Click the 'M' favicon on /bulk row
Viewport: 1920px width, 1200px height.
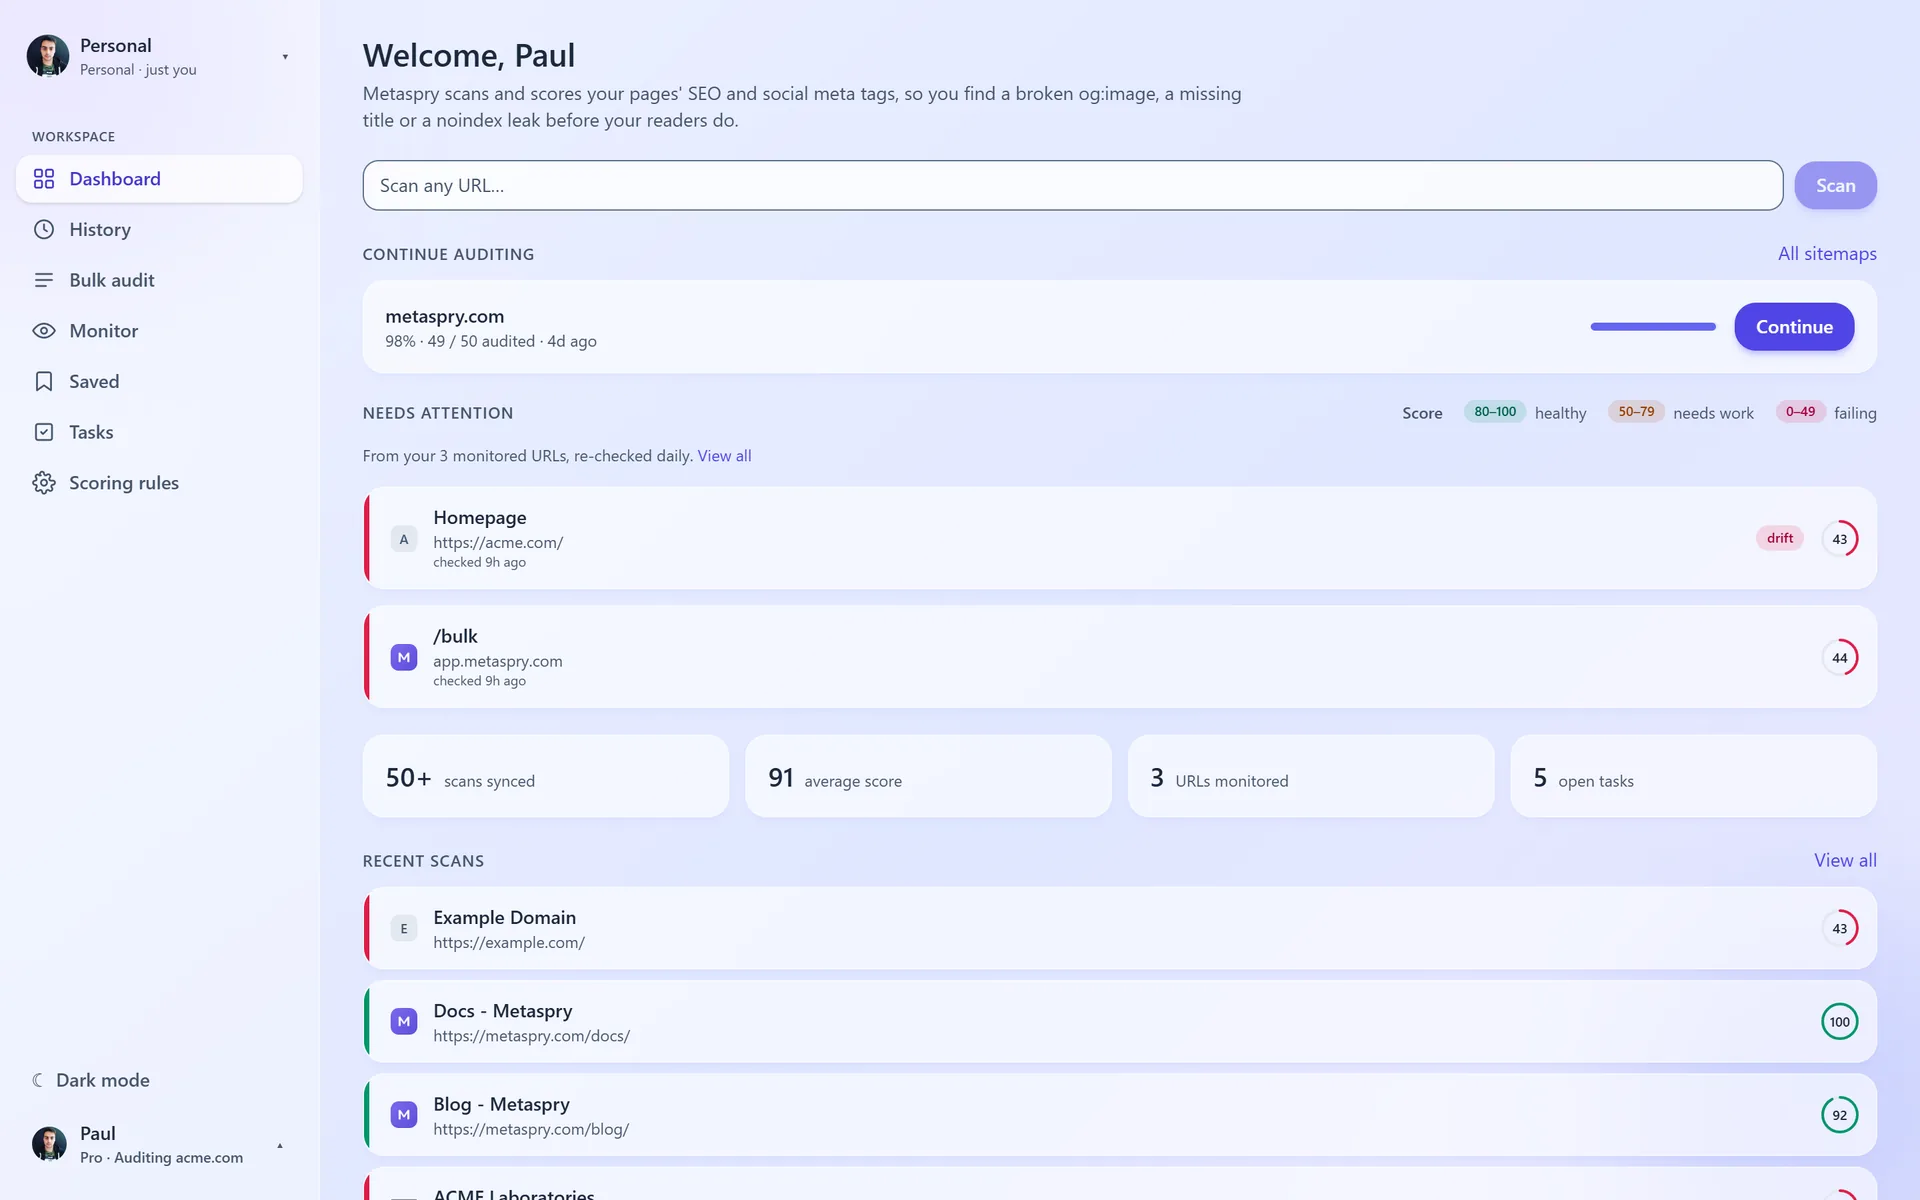coord(404,658)
